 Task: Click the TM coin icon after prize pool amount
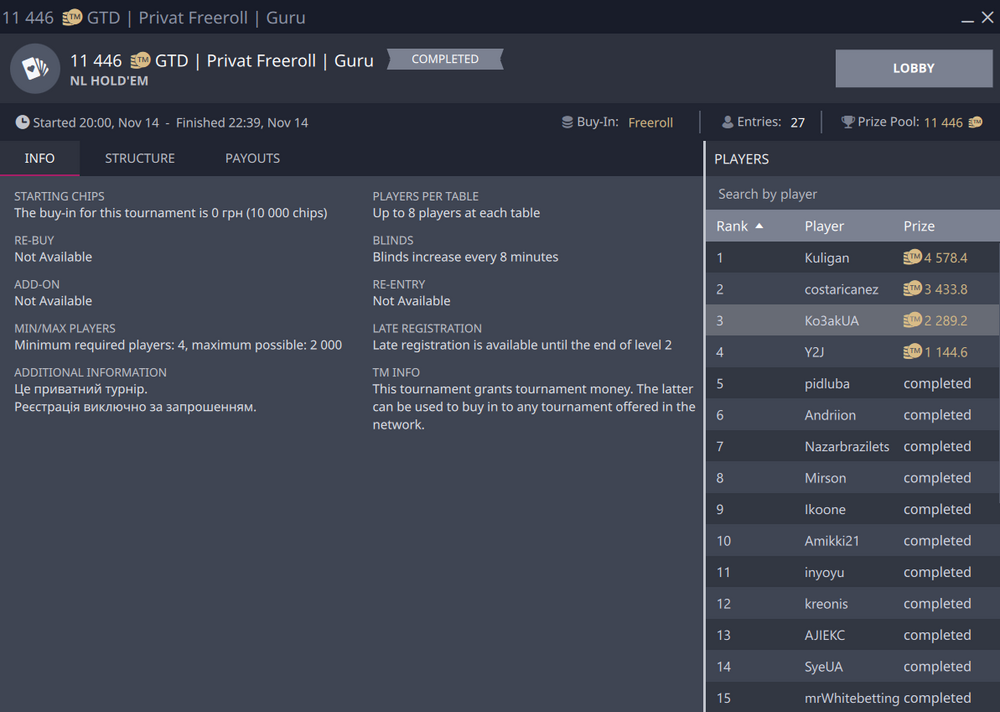975,122
